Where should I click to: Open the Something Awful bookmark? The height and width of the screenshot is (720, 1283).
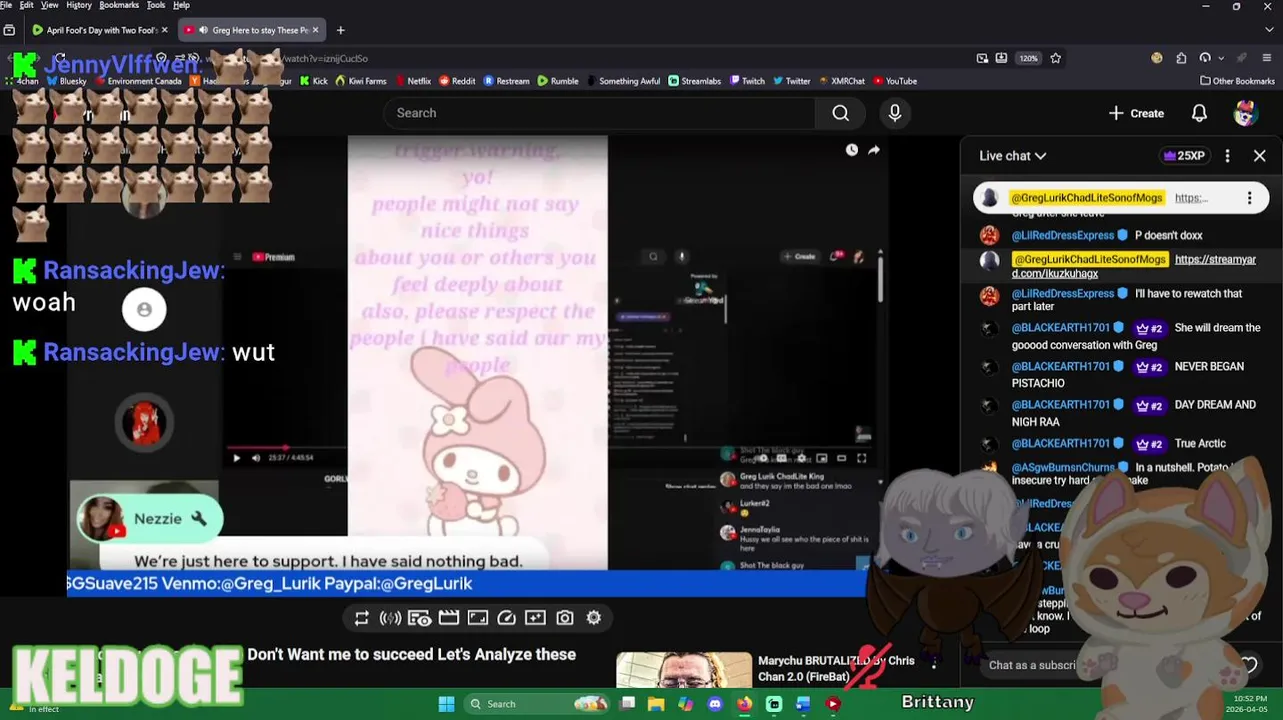(x=623, y=81)
